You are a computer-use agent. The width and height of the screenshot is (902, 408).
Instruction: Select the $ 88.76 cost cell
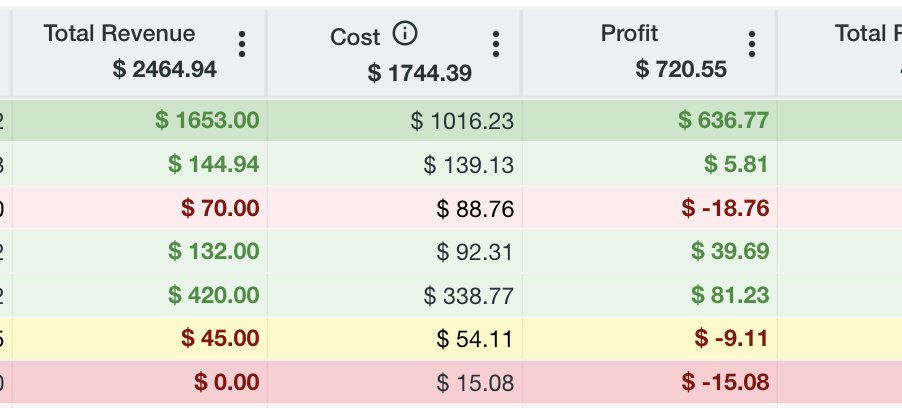point(394,208)
